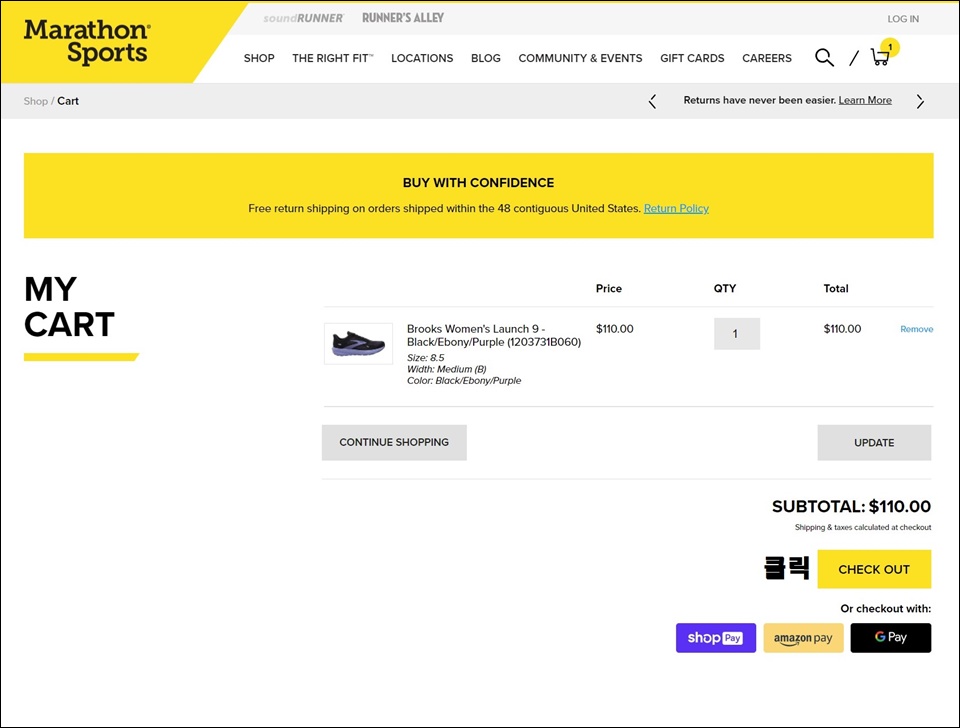Click the Shop breadcrumb link
Viewport: 960px width, 728px height.
coord(36,101)
